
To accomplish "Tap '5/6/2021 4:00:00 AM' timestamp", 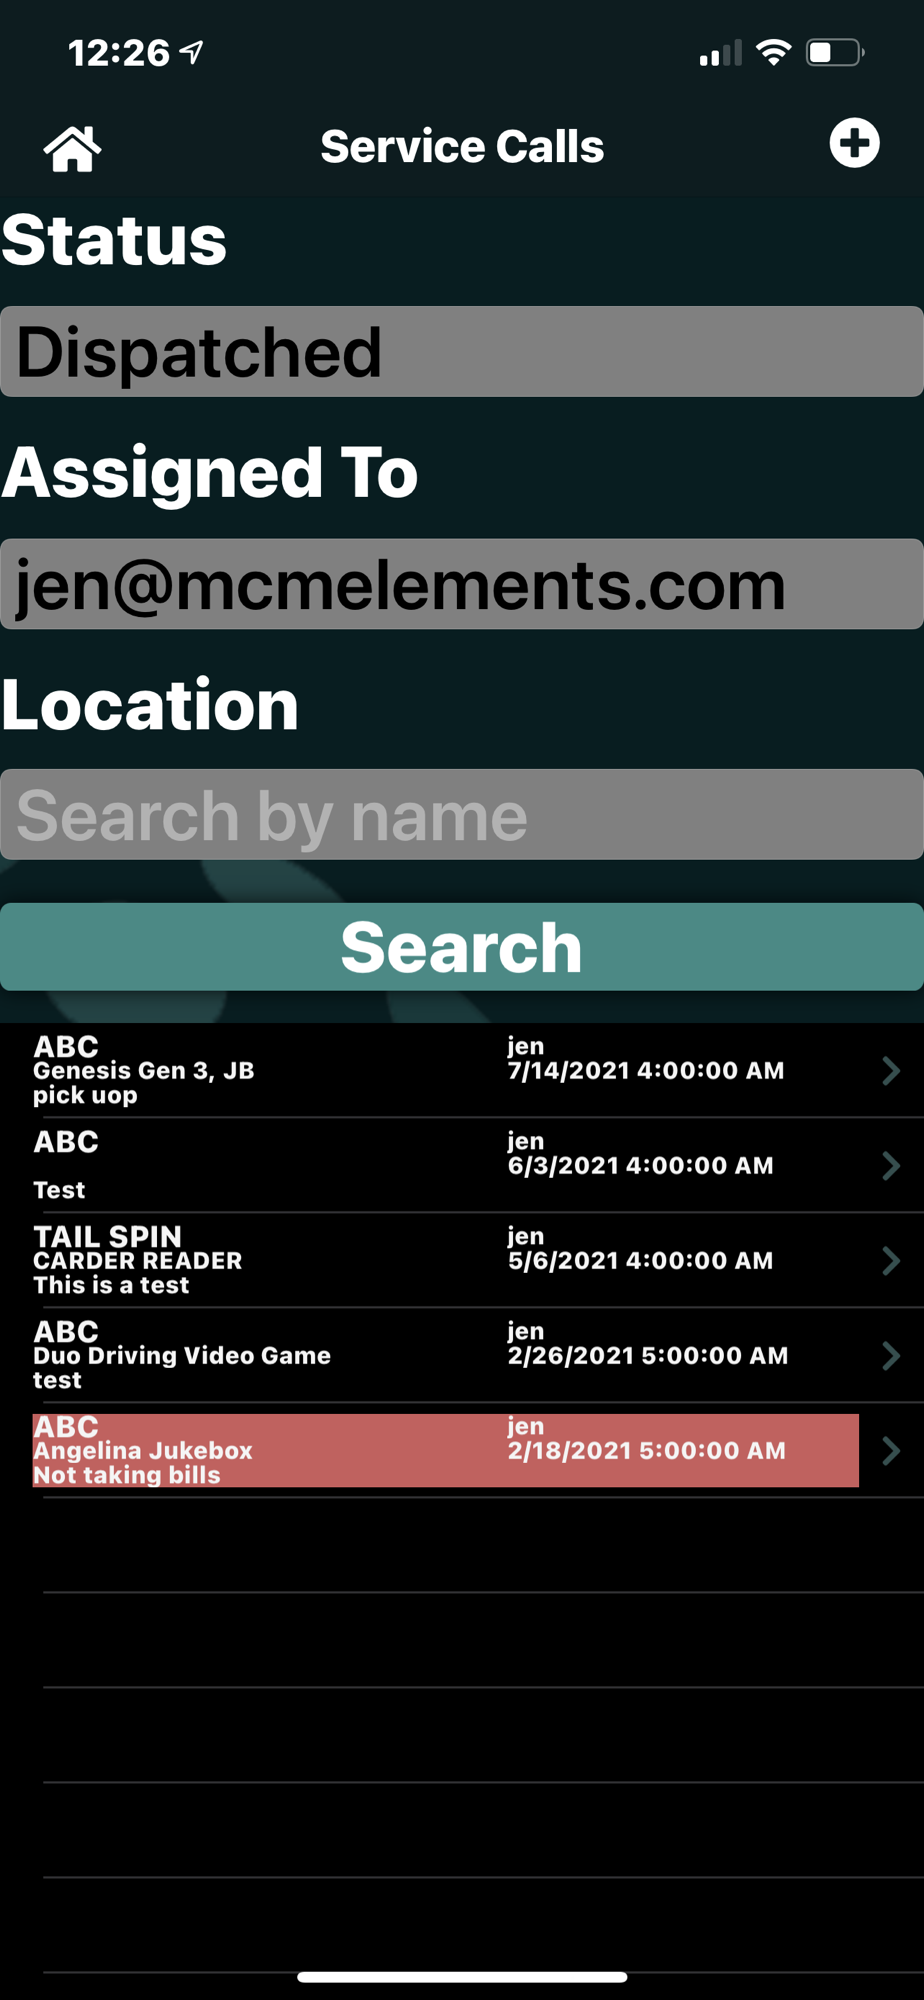I will 640,1261.
